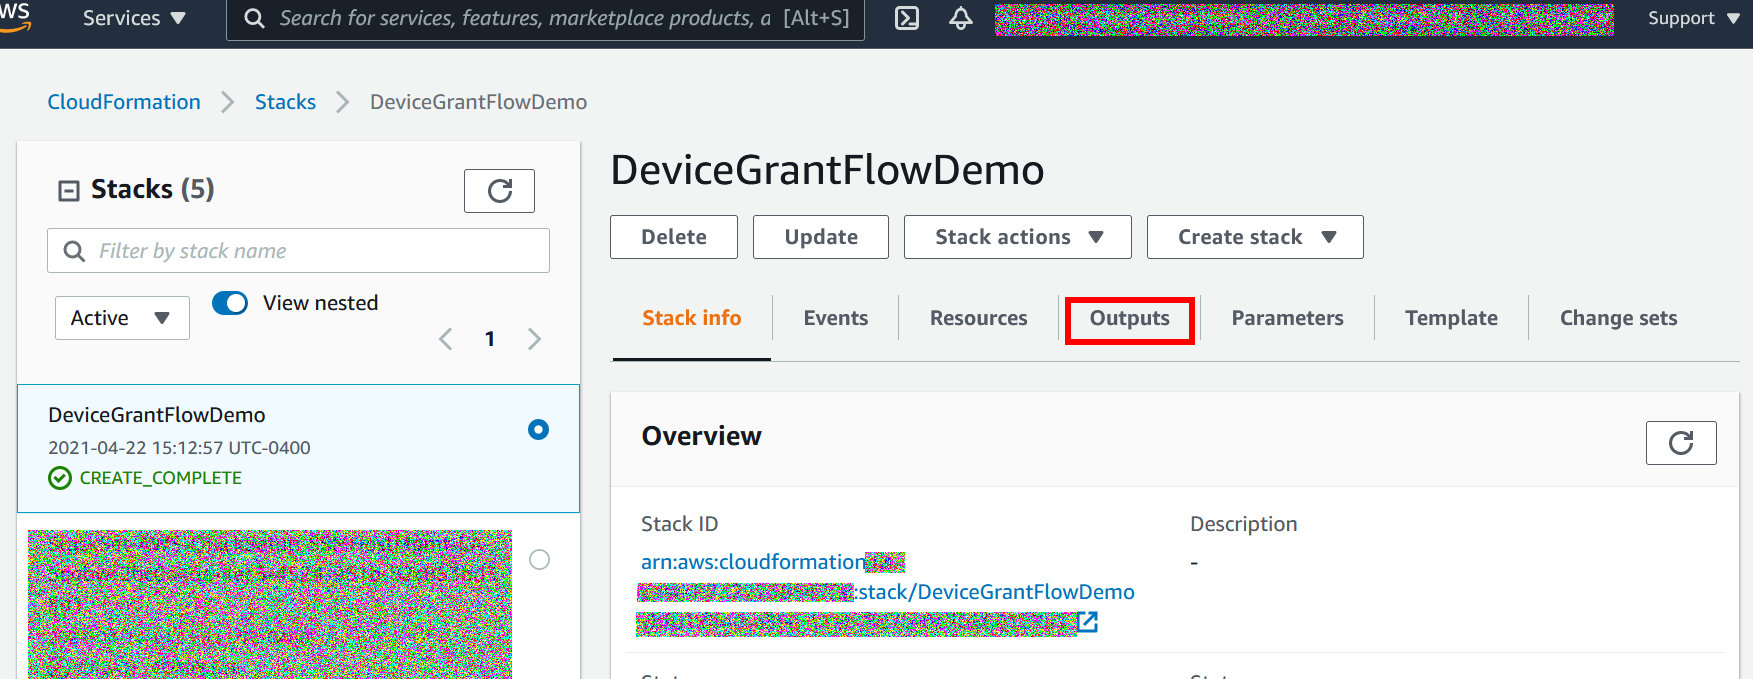Expand the Stack actions dropdown
Screen dimensions: 1753x679
[1018, 237]
